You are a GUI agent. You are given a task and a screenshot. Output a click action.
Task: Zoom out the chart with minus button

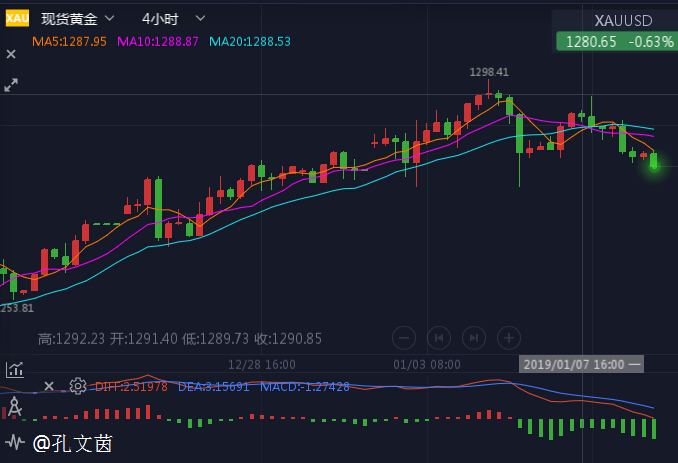tap(404, 338)
